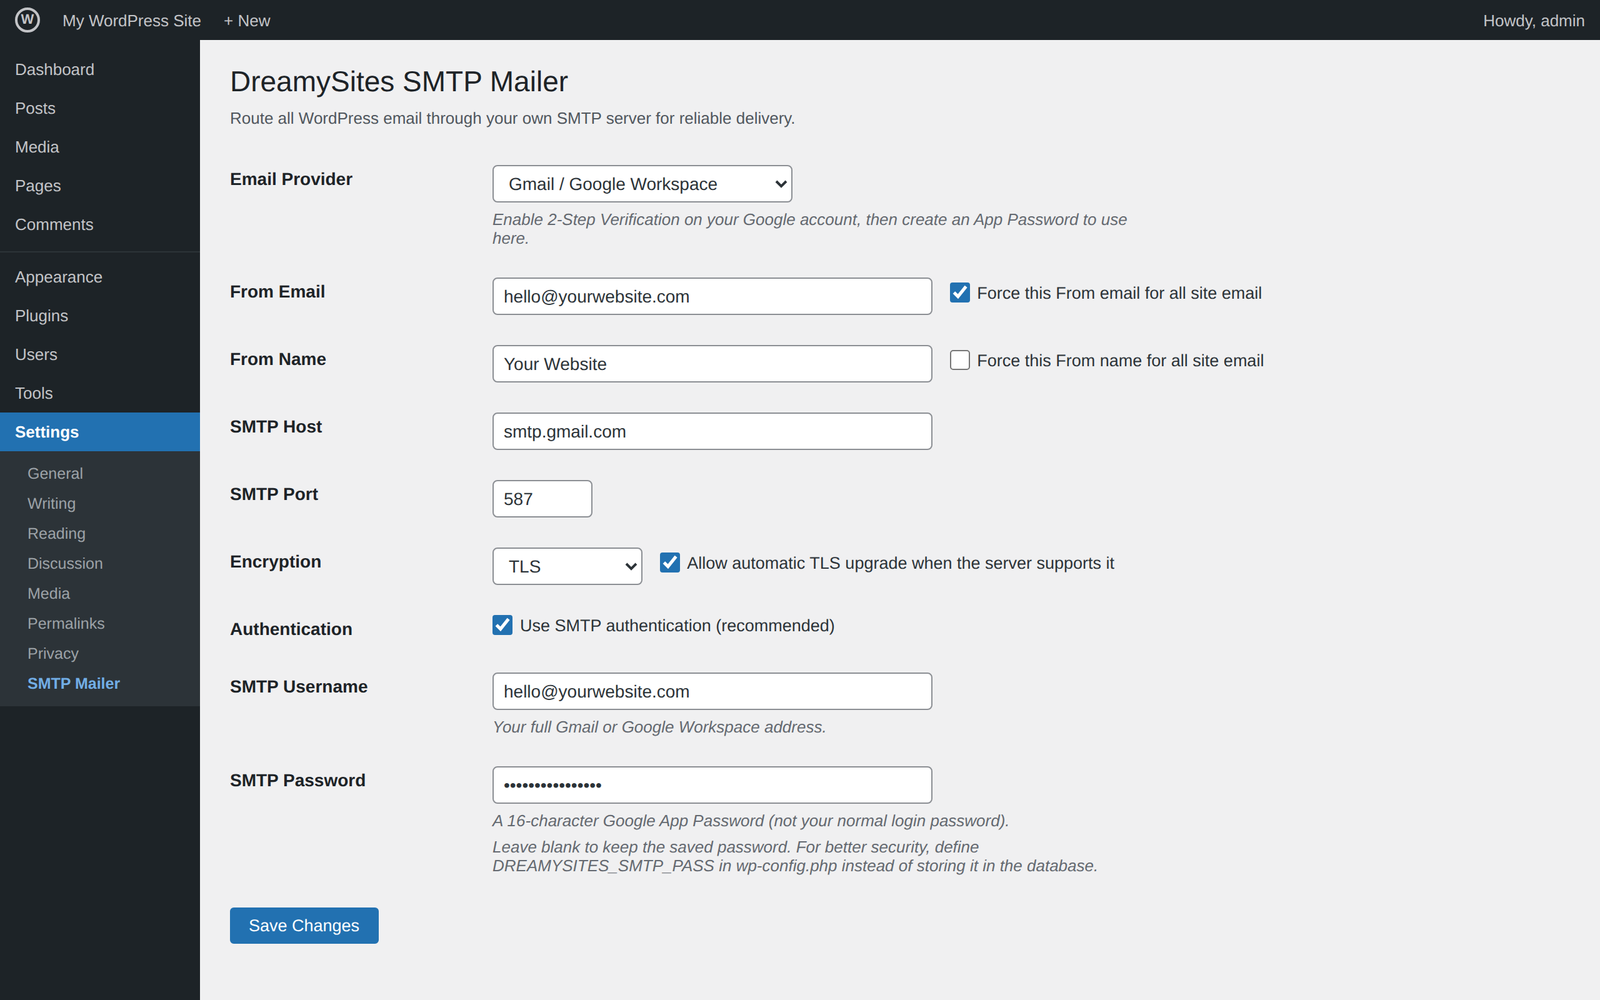Click the SMTP Username field
Viewport: 1600px width, 1000px height.
(x=712, y=691)
